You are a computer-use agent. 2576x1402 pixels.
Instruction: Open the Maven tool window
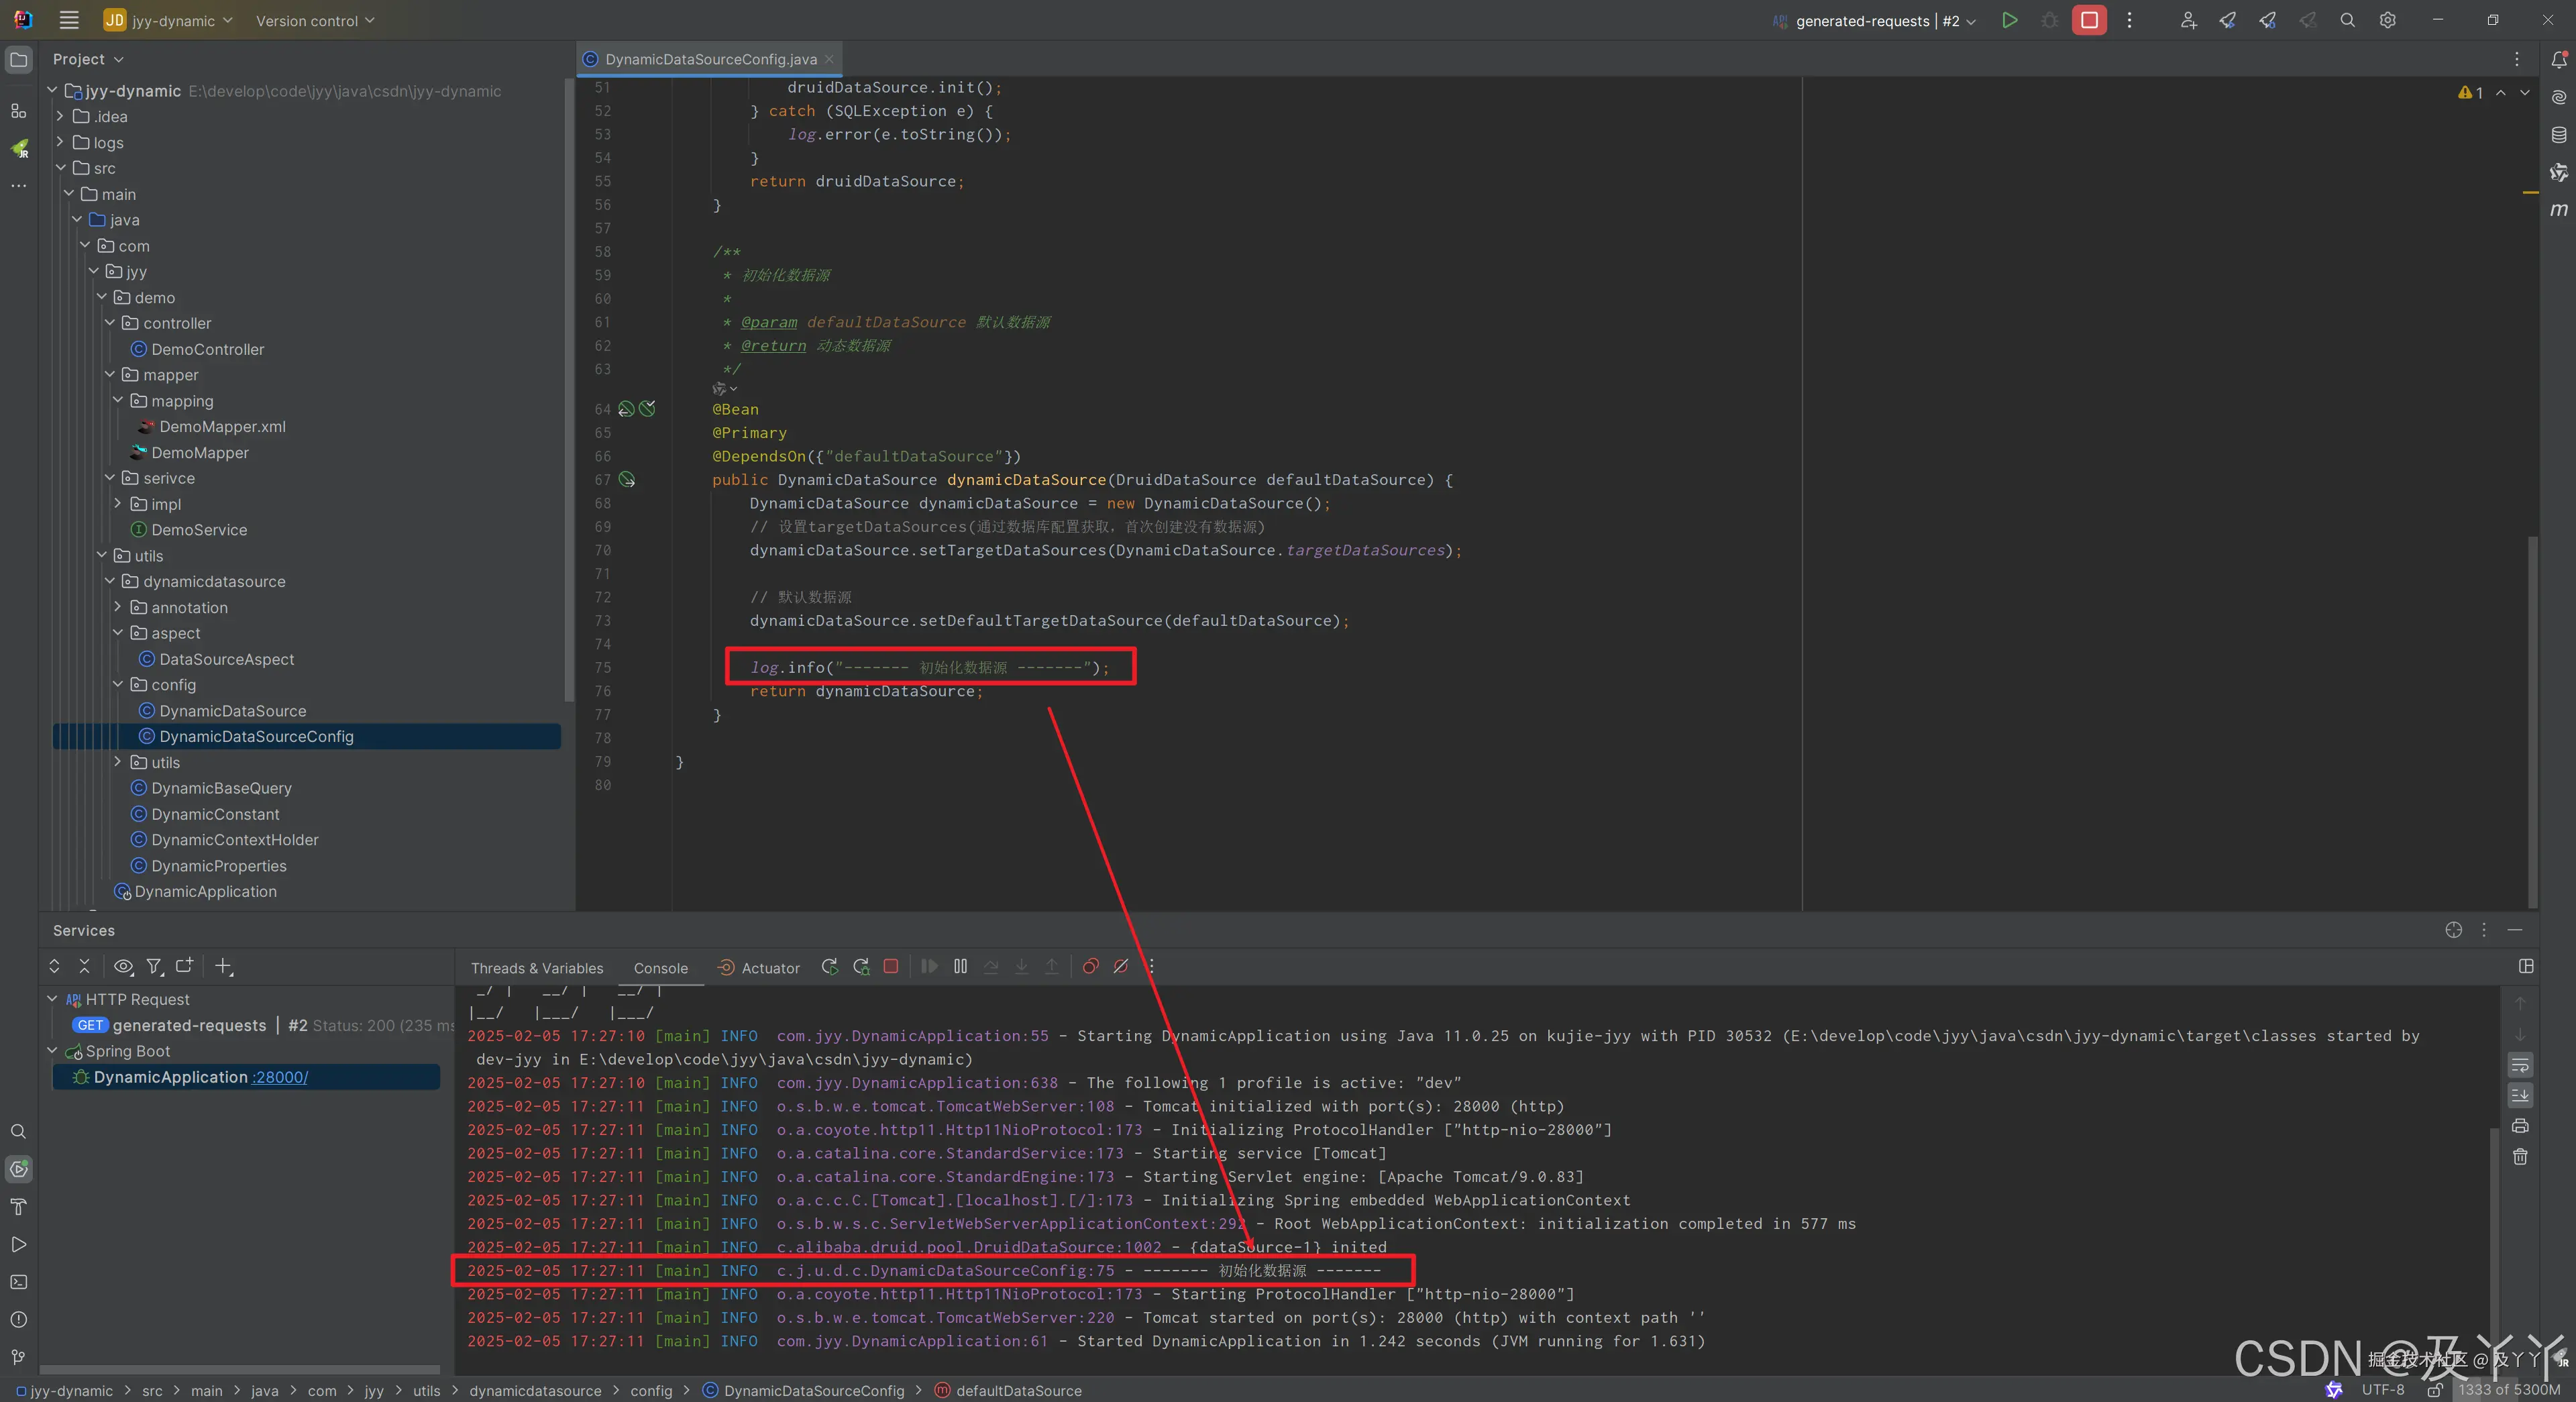coord(2558,210)
